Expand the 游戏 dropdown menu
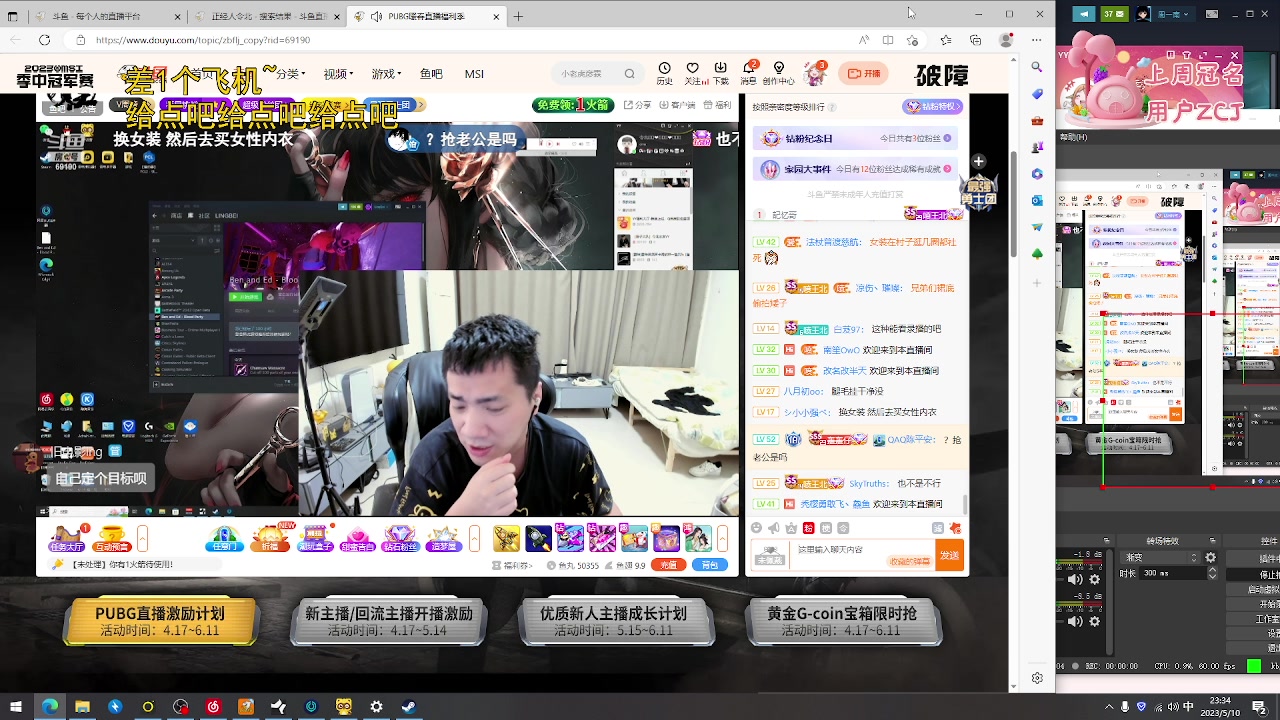 [x=385, y=74]
